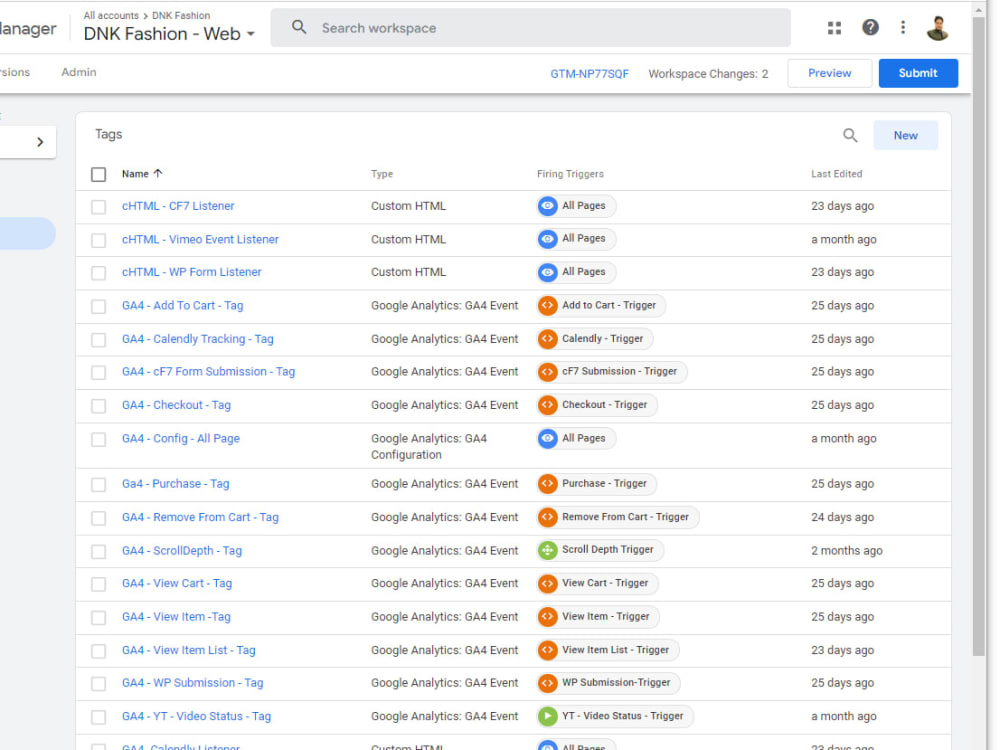Click All Pages eye icon for WP Form Listener
1000x750 pixels.
[547, 272]
